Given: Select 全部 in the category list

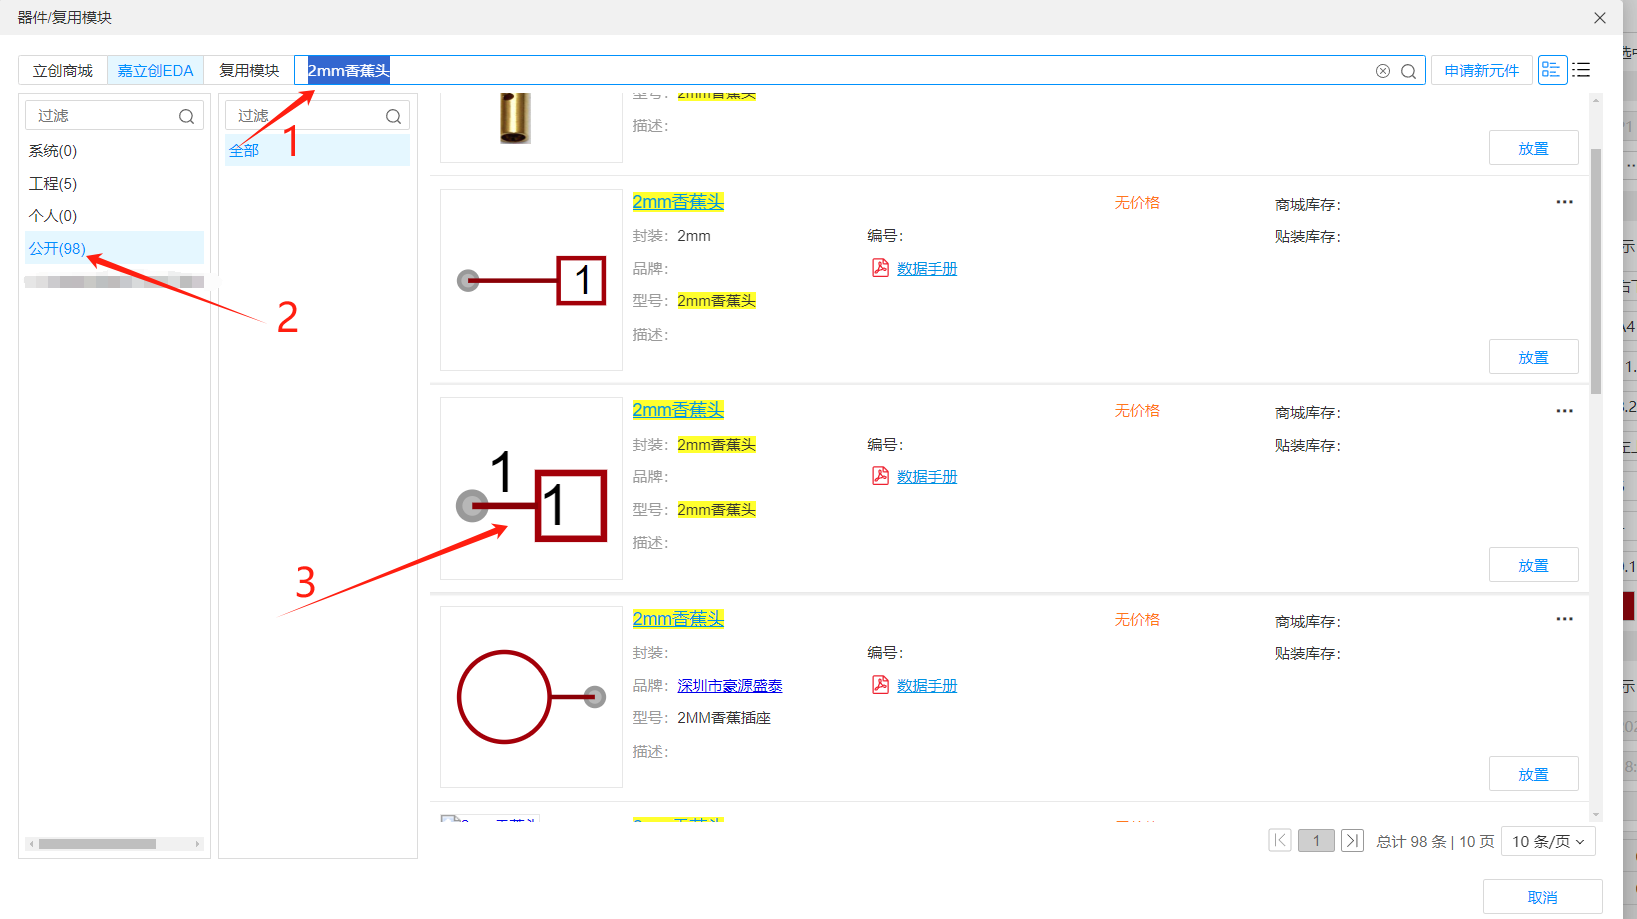Looking at the screenshot, I should (x=317, y=150).
